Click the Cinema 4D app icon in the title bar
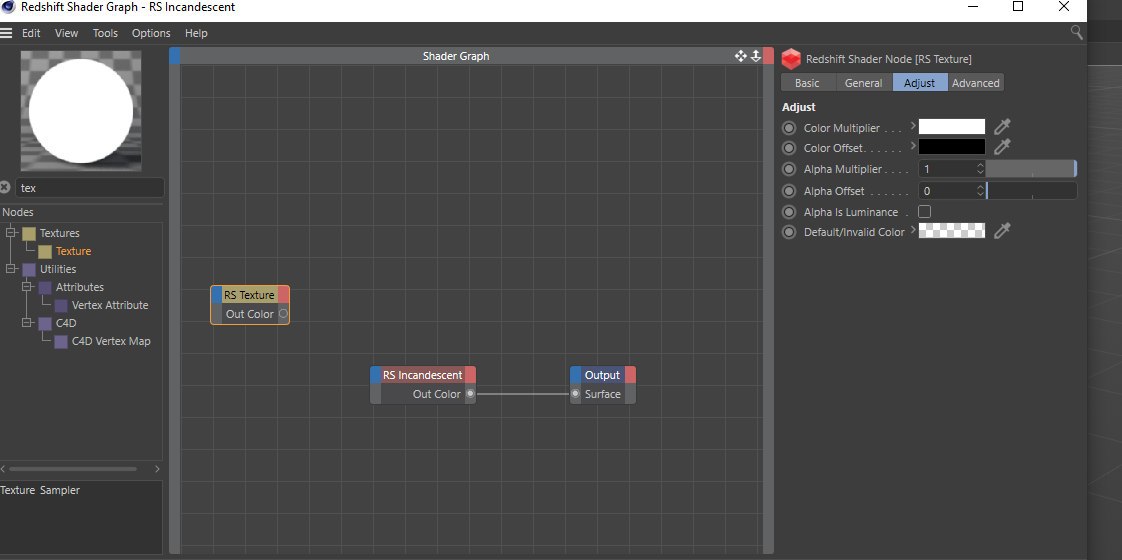Screen dimensions: 1122x560 [x=9, y=7]
